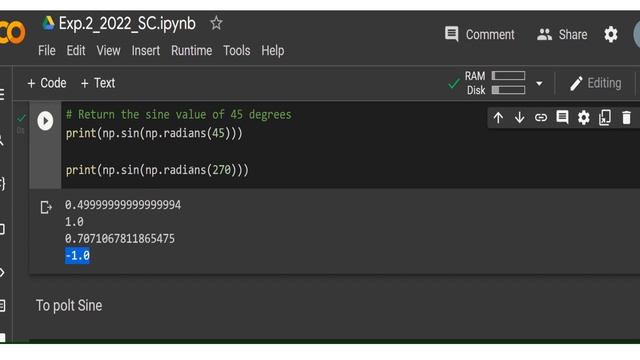The image size is (640, 360).
Task: Click the comment line about sine of 45 degrees
Action: point(179,114)
